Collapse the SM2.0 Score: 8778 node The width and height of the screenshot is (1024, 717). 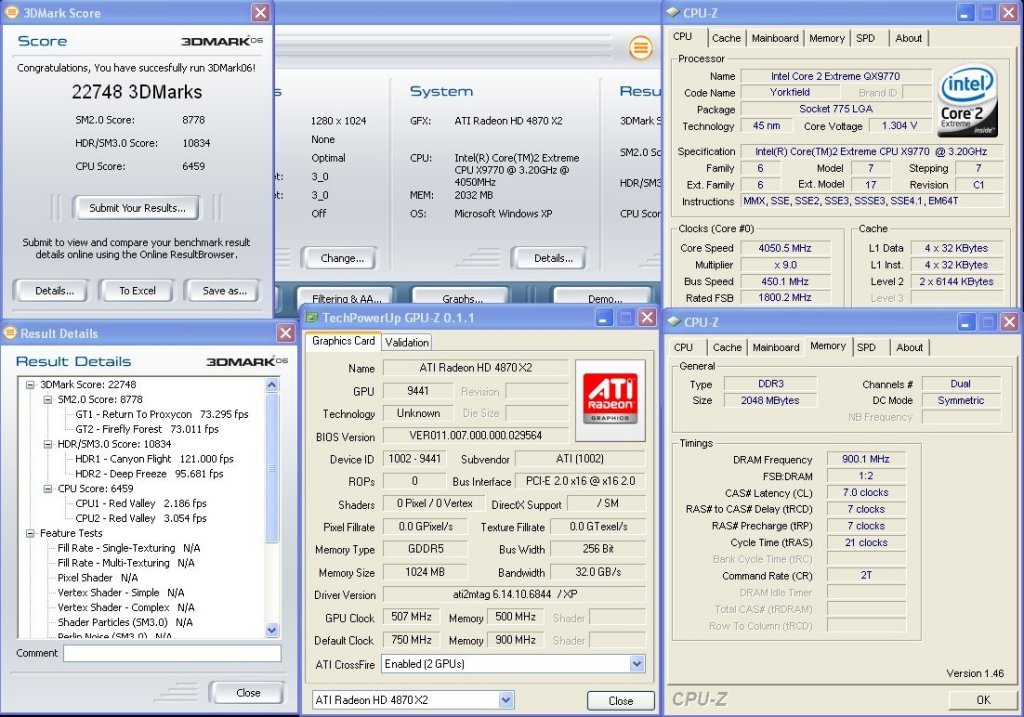click(x=48, y=400)
